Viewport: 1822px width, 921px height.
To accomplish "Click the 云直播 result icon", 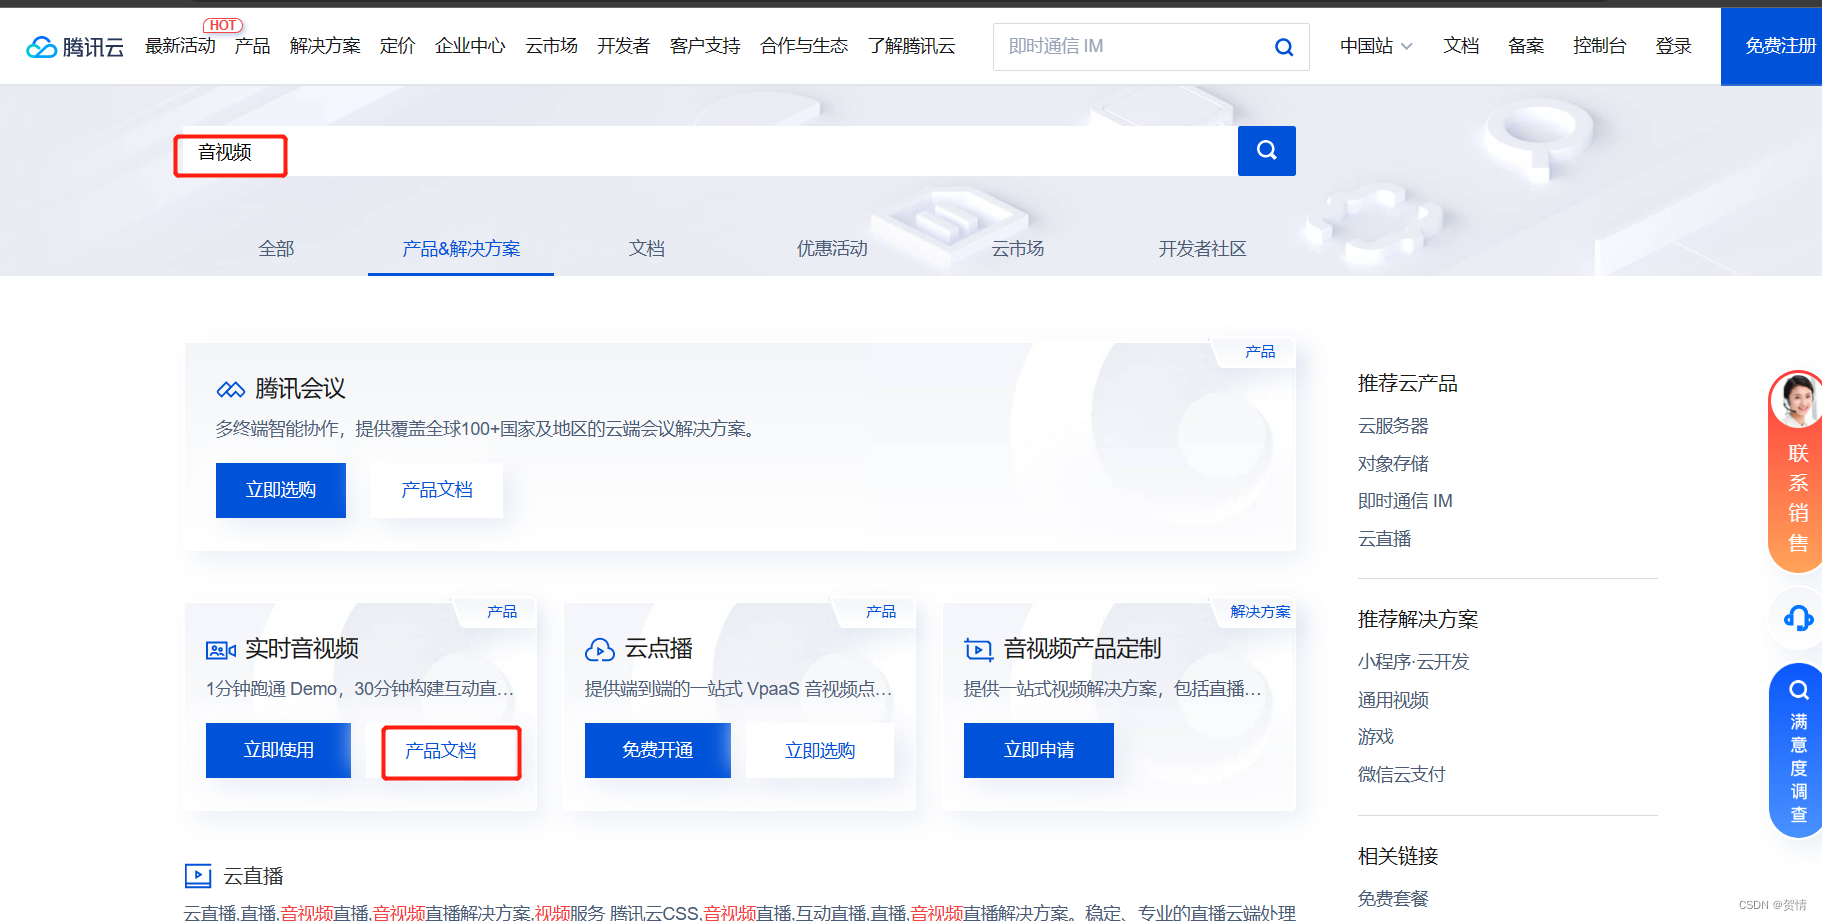I will coord(198,877).
